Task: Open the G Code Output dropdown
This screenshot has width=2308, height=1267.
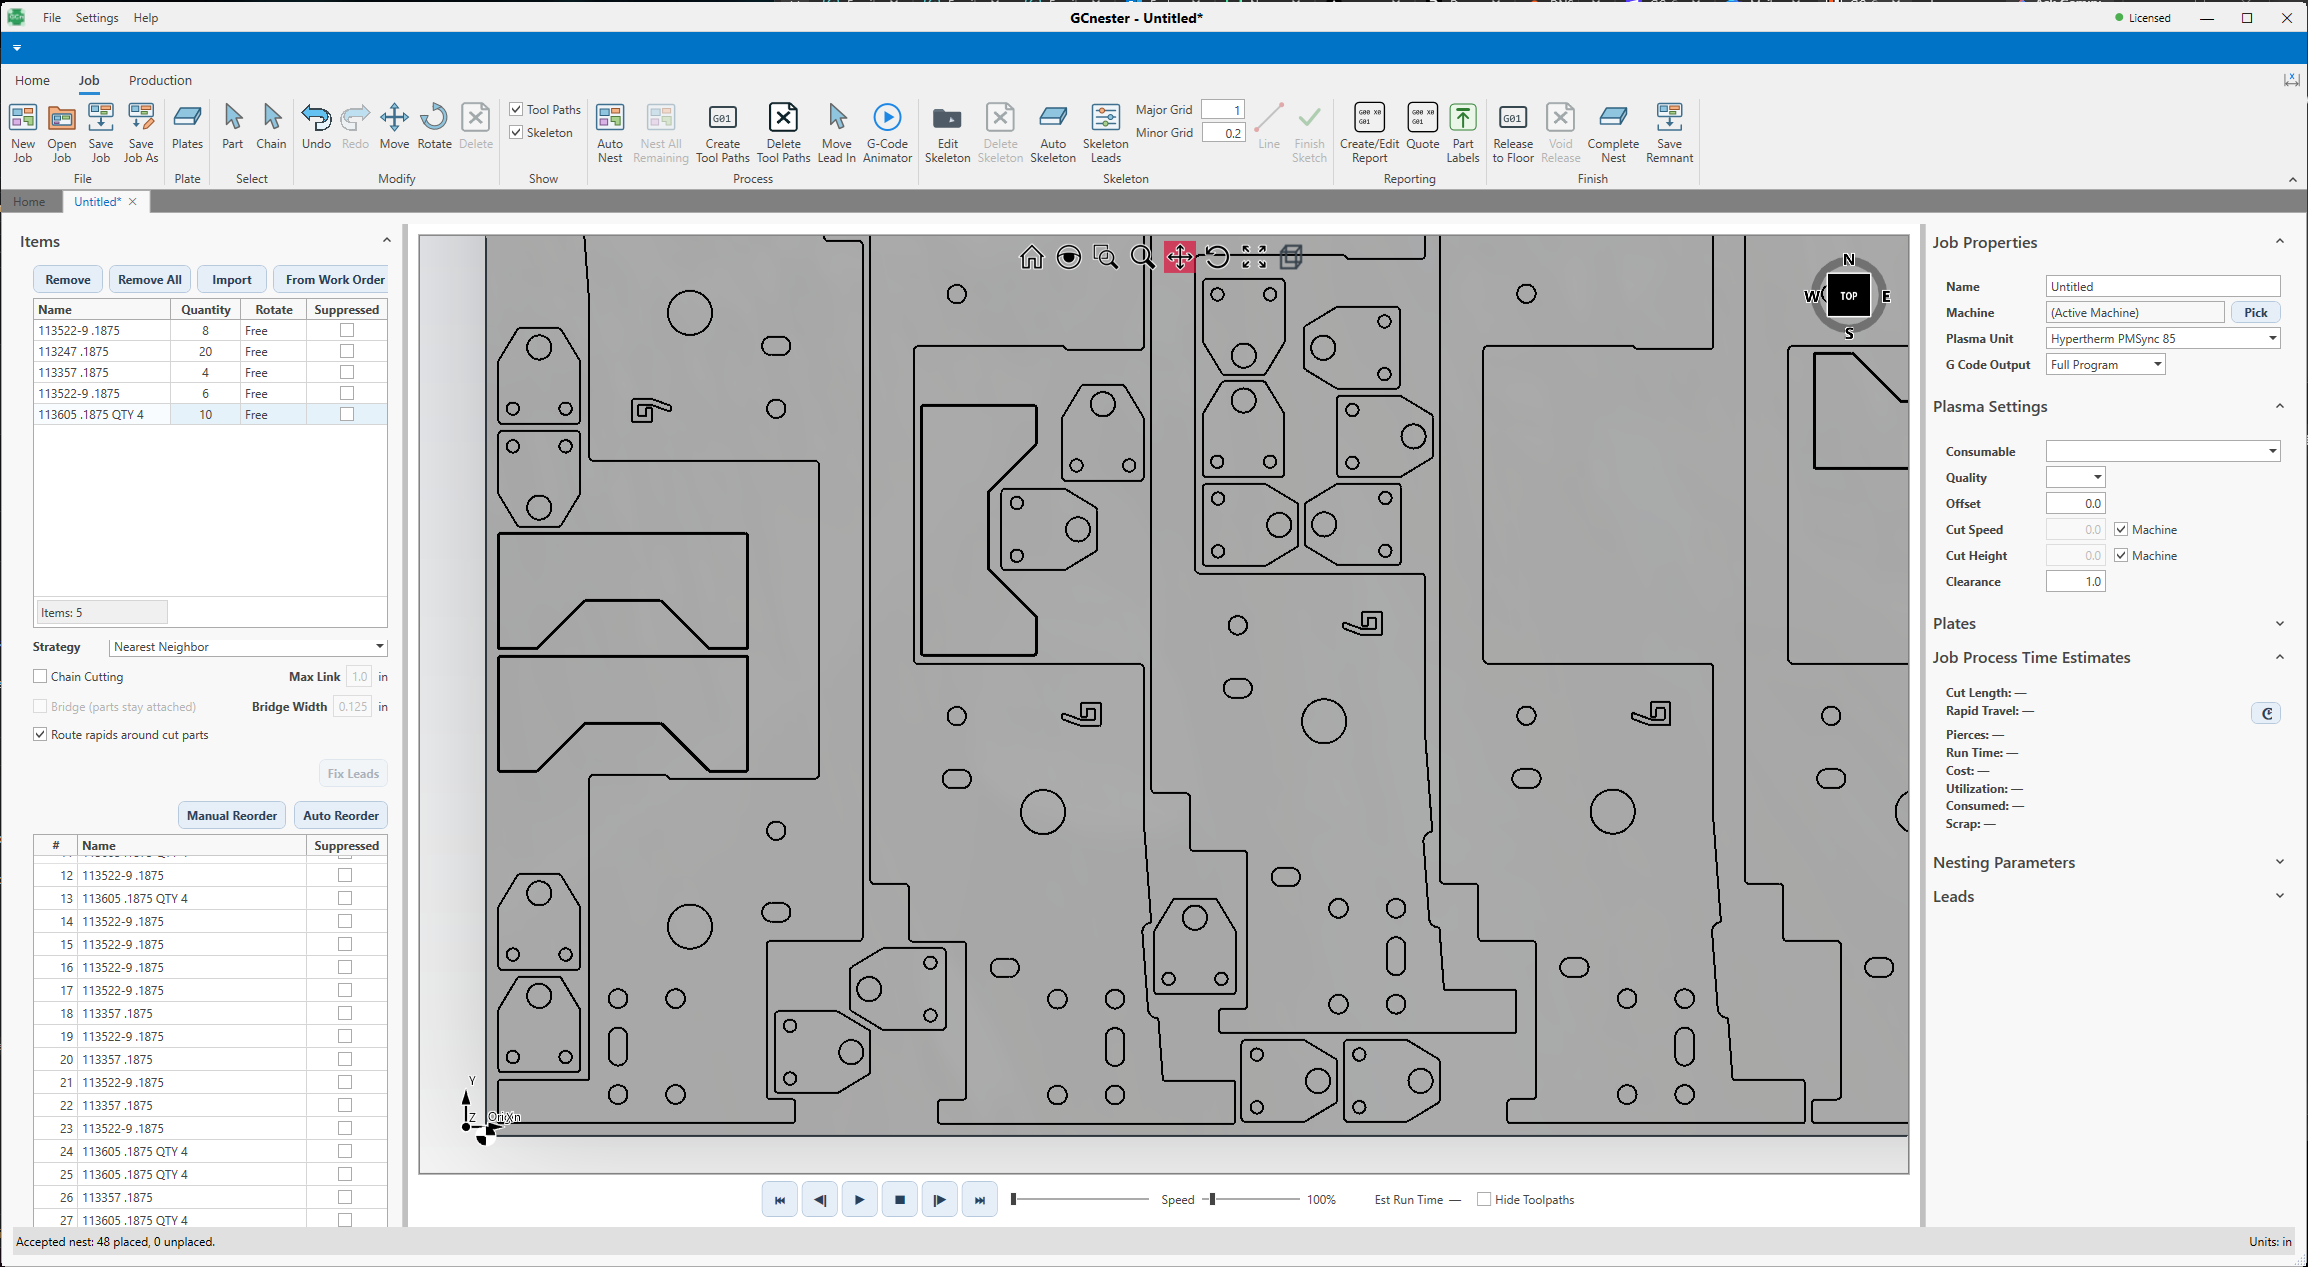Action: click(x=2105, y=364)
